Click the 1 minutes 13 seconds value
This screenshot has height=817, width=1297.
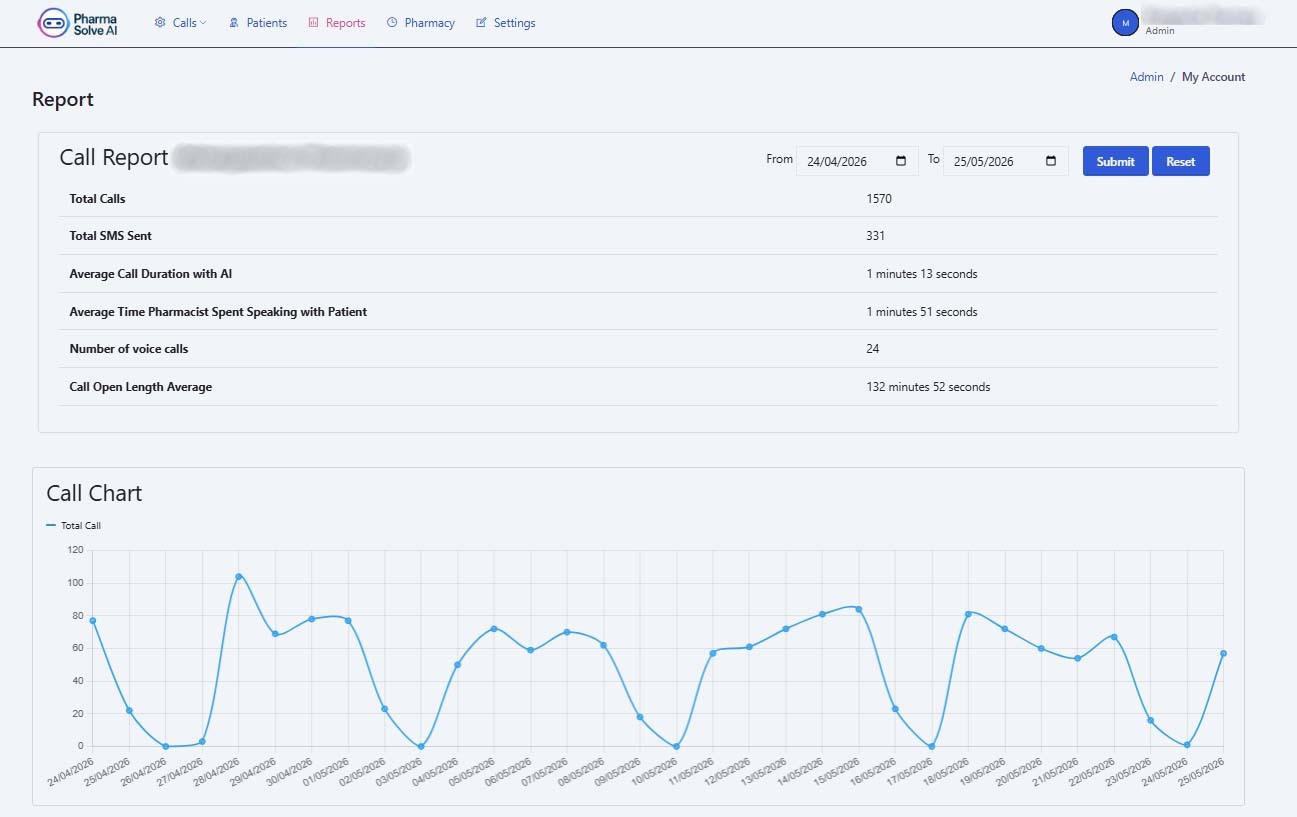click(922, 274)
